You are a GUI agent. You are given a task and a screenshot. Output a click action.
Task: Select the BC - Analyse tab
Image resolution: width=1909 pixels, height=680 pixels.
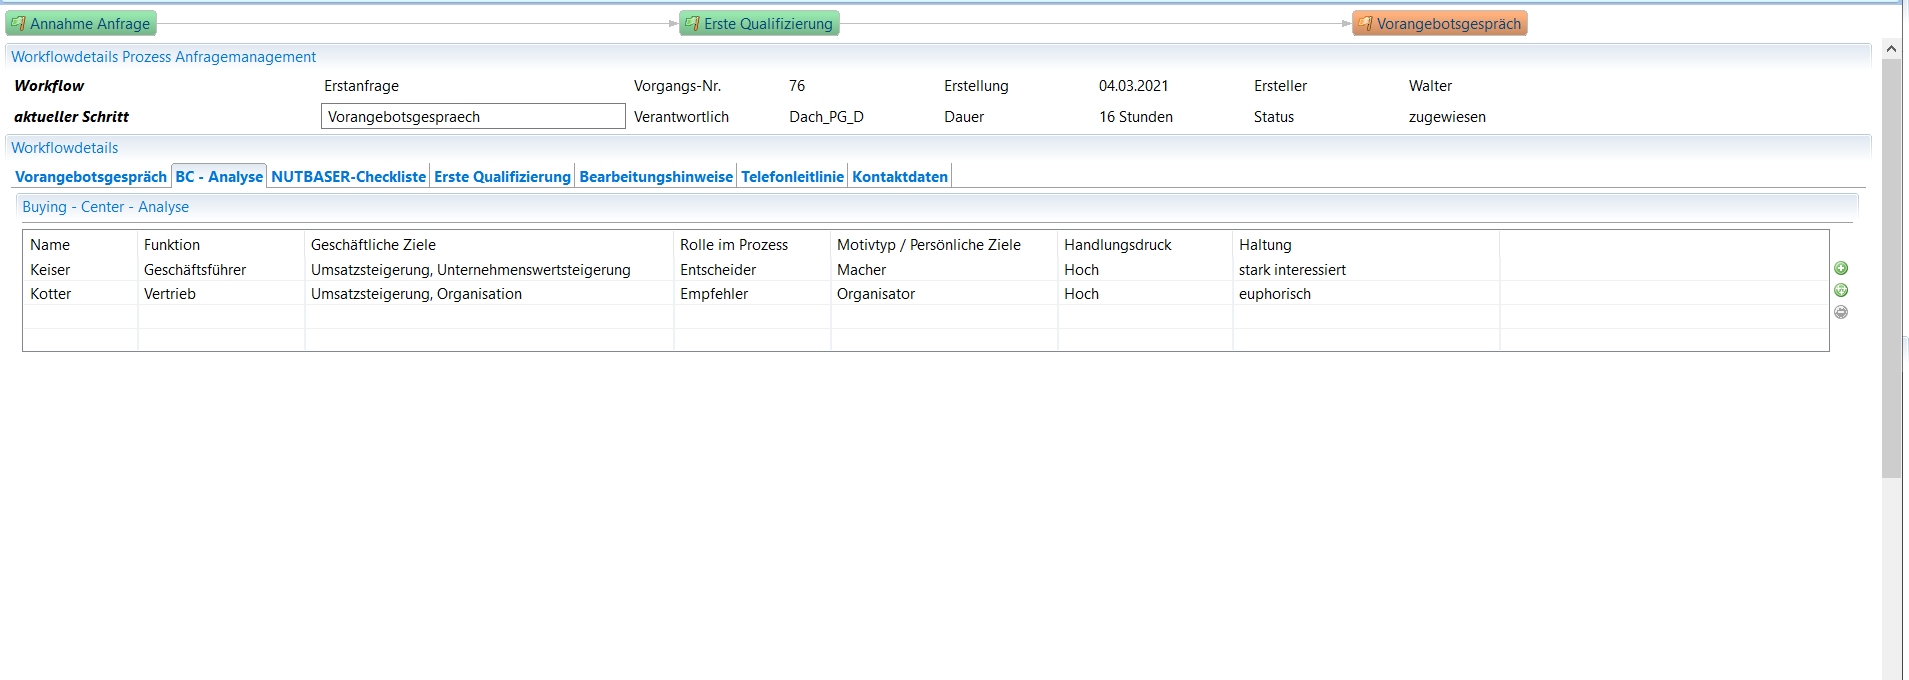(219, 177)
